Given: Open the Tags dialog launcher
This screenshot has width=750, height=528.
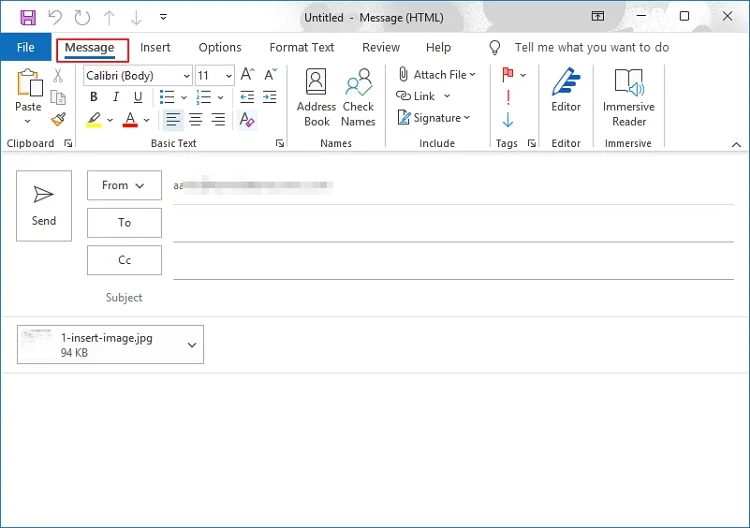Looking at the screenshot, I should 531,143.
